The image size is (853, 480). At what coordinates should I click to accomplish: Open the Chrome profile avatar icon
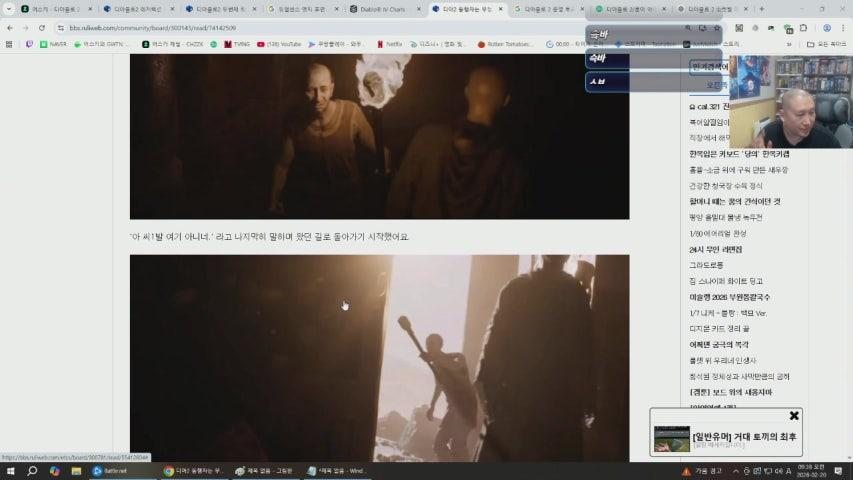826,28
